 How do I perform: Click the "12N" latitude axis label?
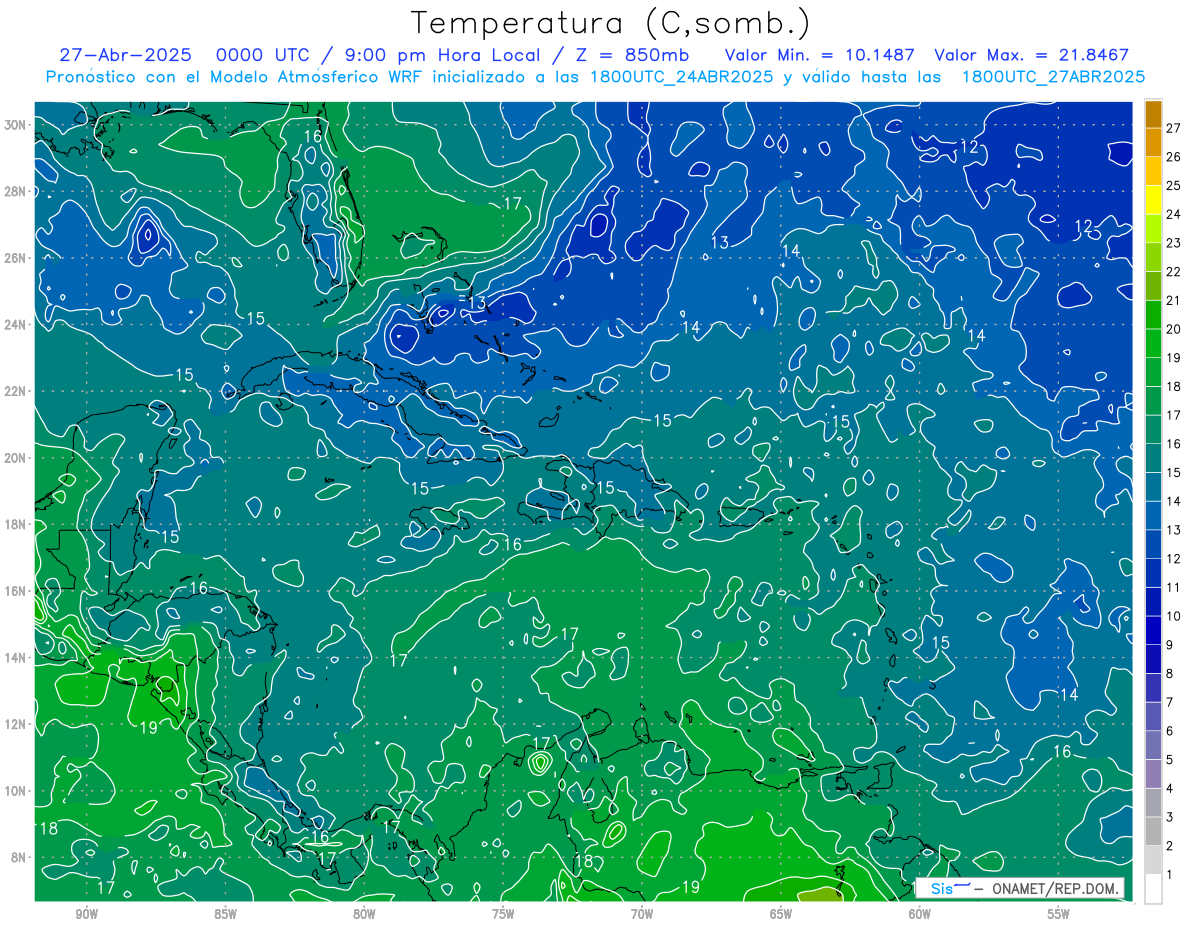coord(14,724)
